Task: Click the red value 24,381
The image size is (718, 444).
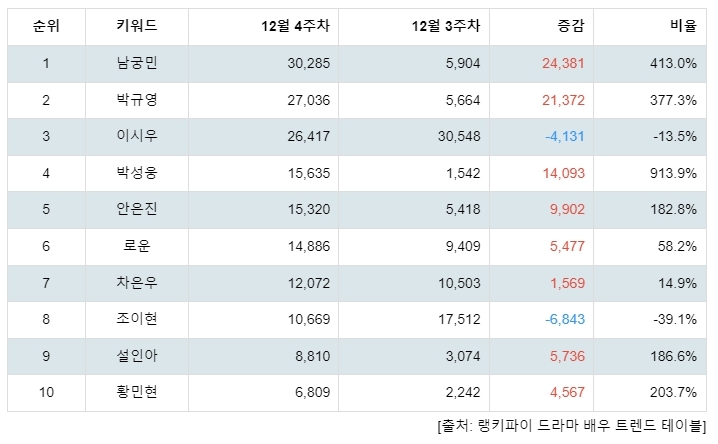Action: click(563, 63)
